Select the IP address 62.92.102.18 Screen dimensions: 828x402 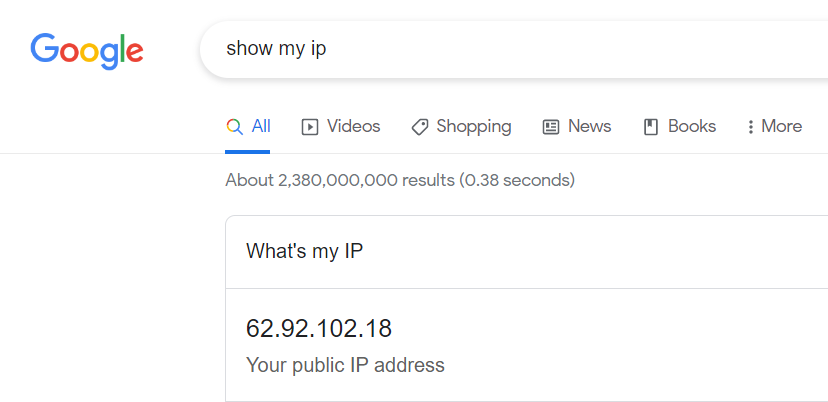pos(319,329)
